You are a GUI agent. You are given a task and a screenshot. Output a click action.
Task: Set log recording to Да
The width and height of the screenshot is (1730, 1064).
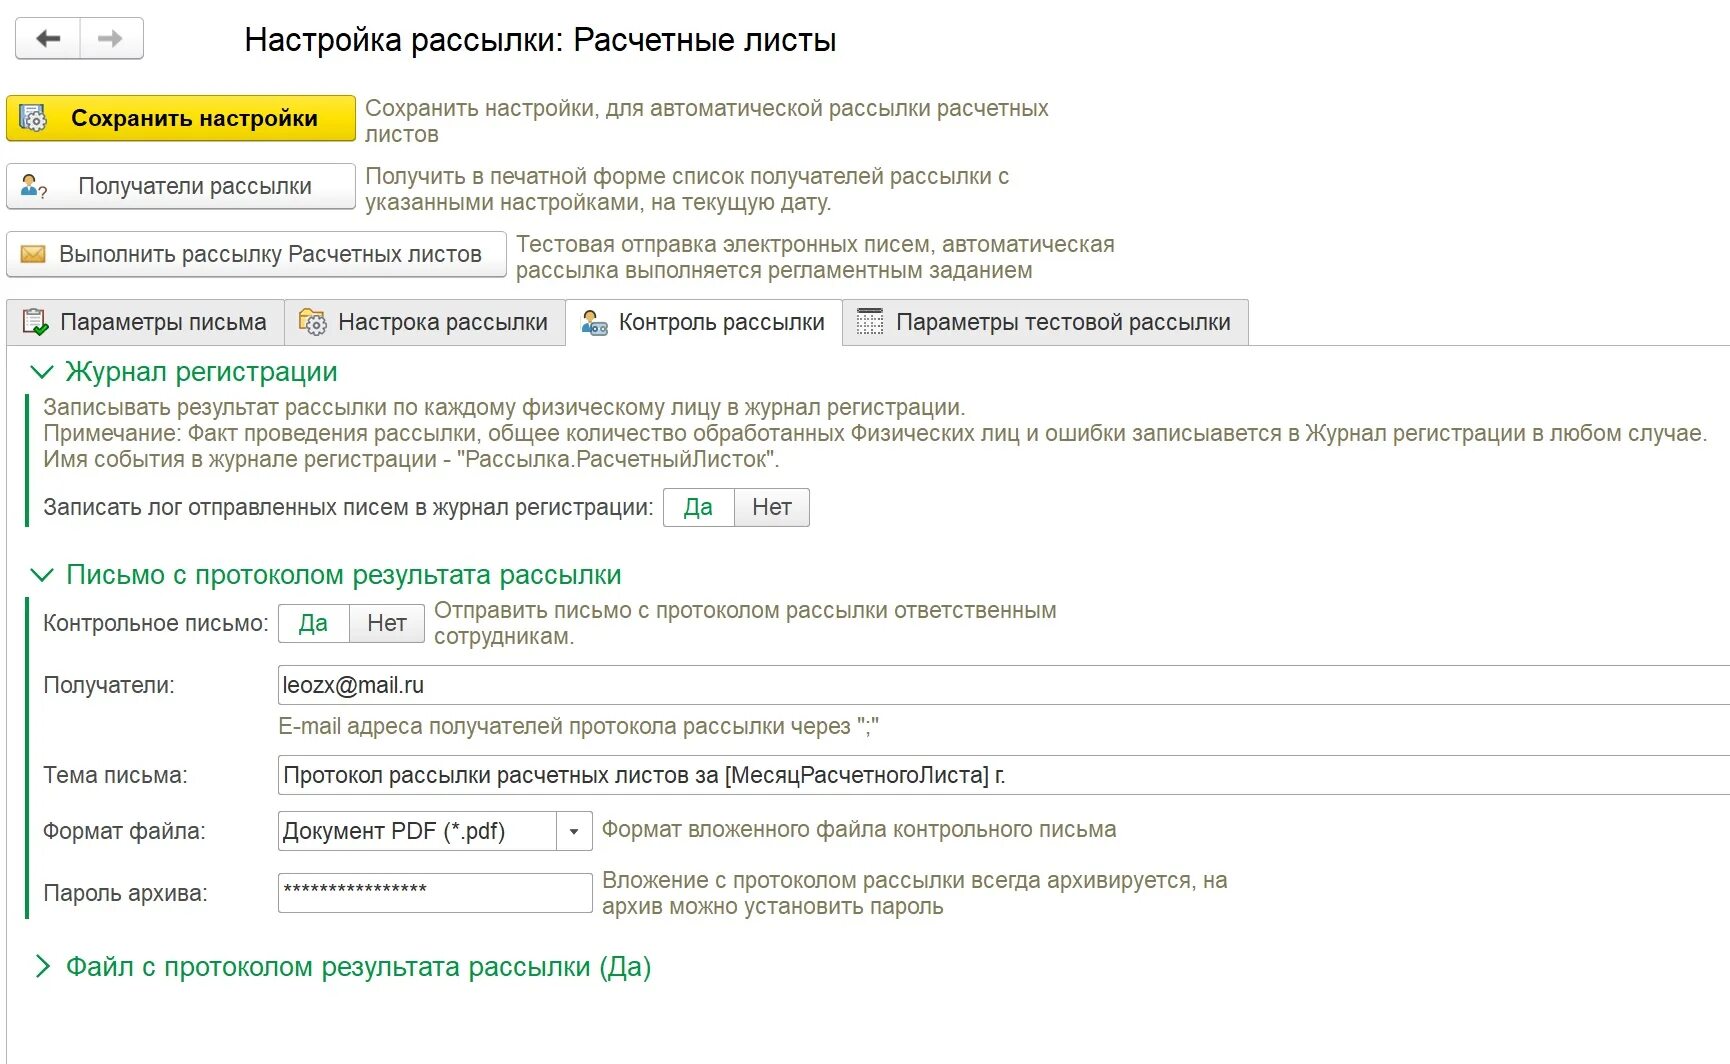(698, 507)
